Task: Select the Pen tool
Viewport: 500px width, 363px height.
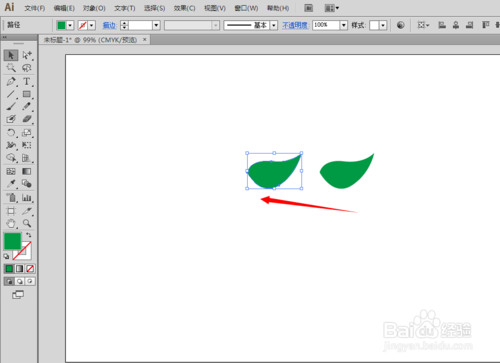Action: 11,81
